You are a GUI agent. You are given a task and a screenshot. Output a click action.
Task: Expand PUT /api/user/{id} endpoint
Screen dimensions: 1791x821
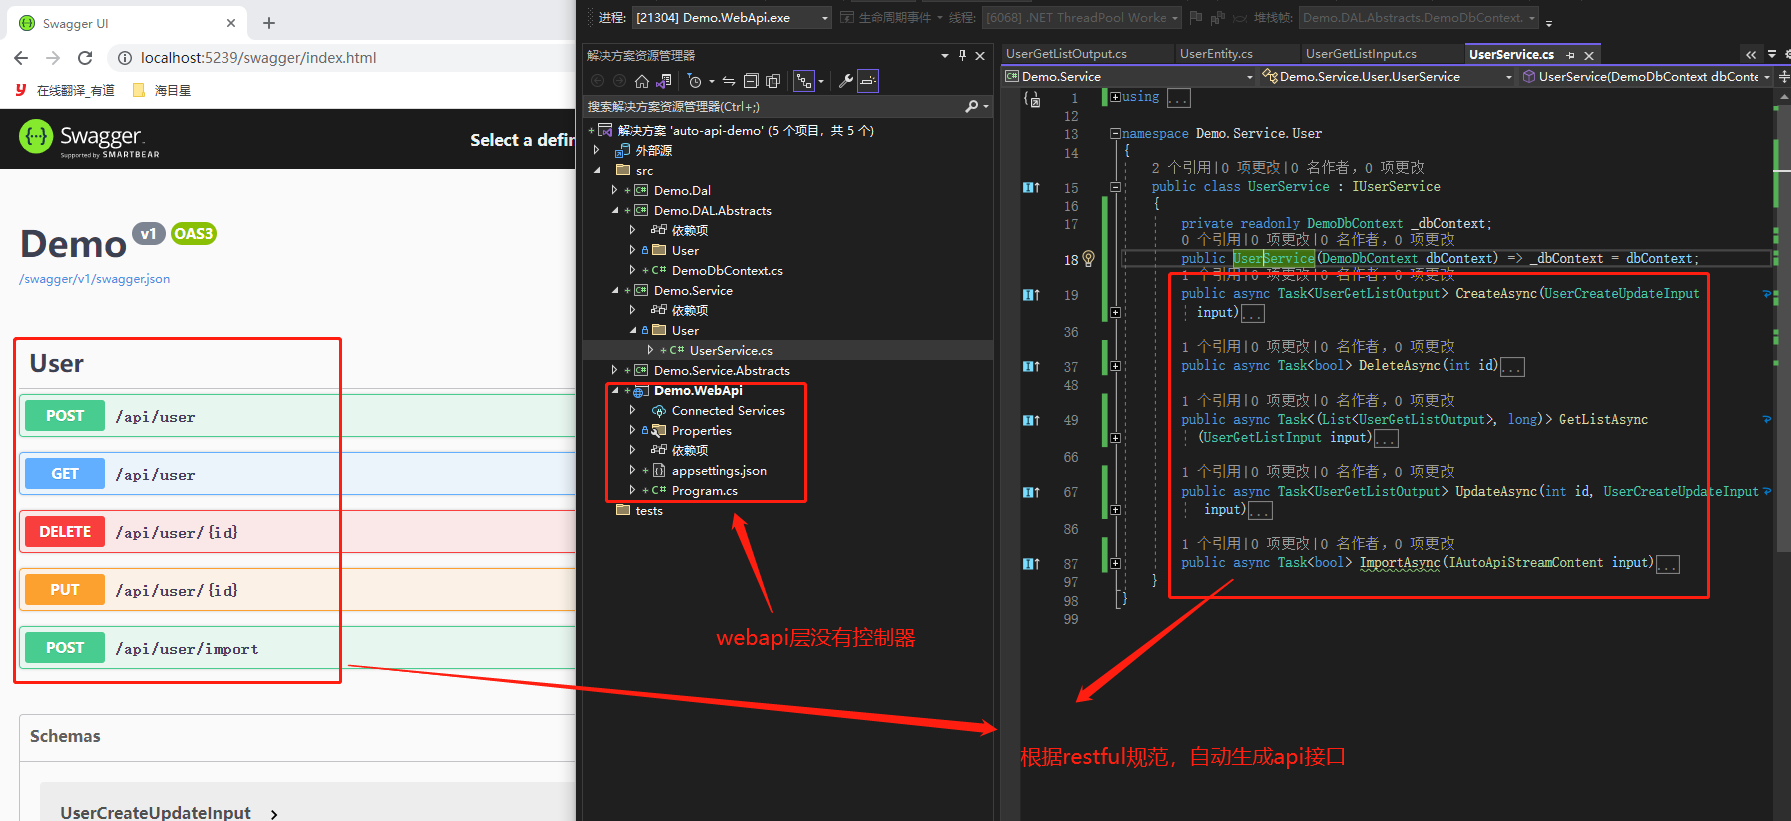pyautogui.click(x=298, y=590)
